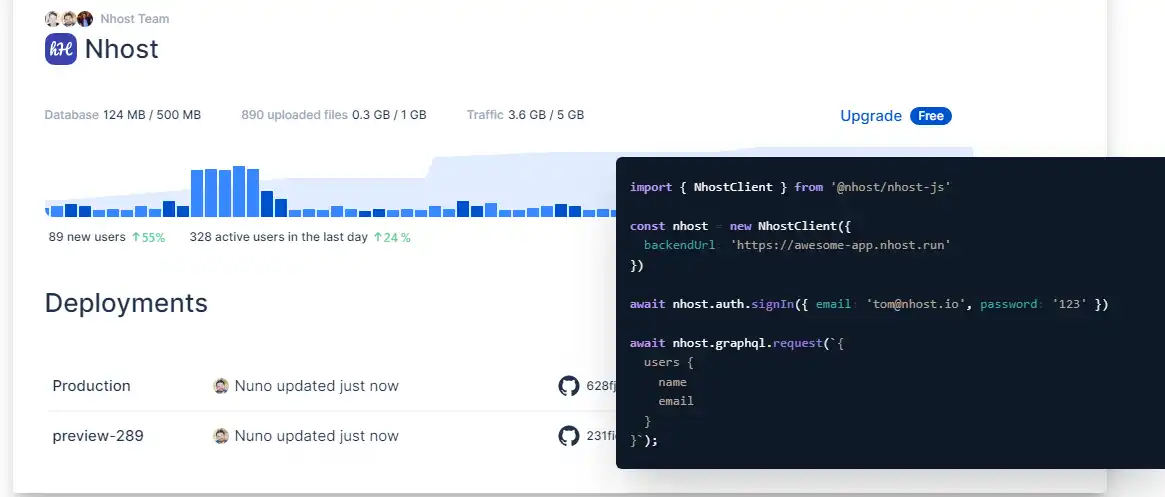Click the 24% active users increase
The height and width of the screenshot is (497, 1165).
click(392, 238)
